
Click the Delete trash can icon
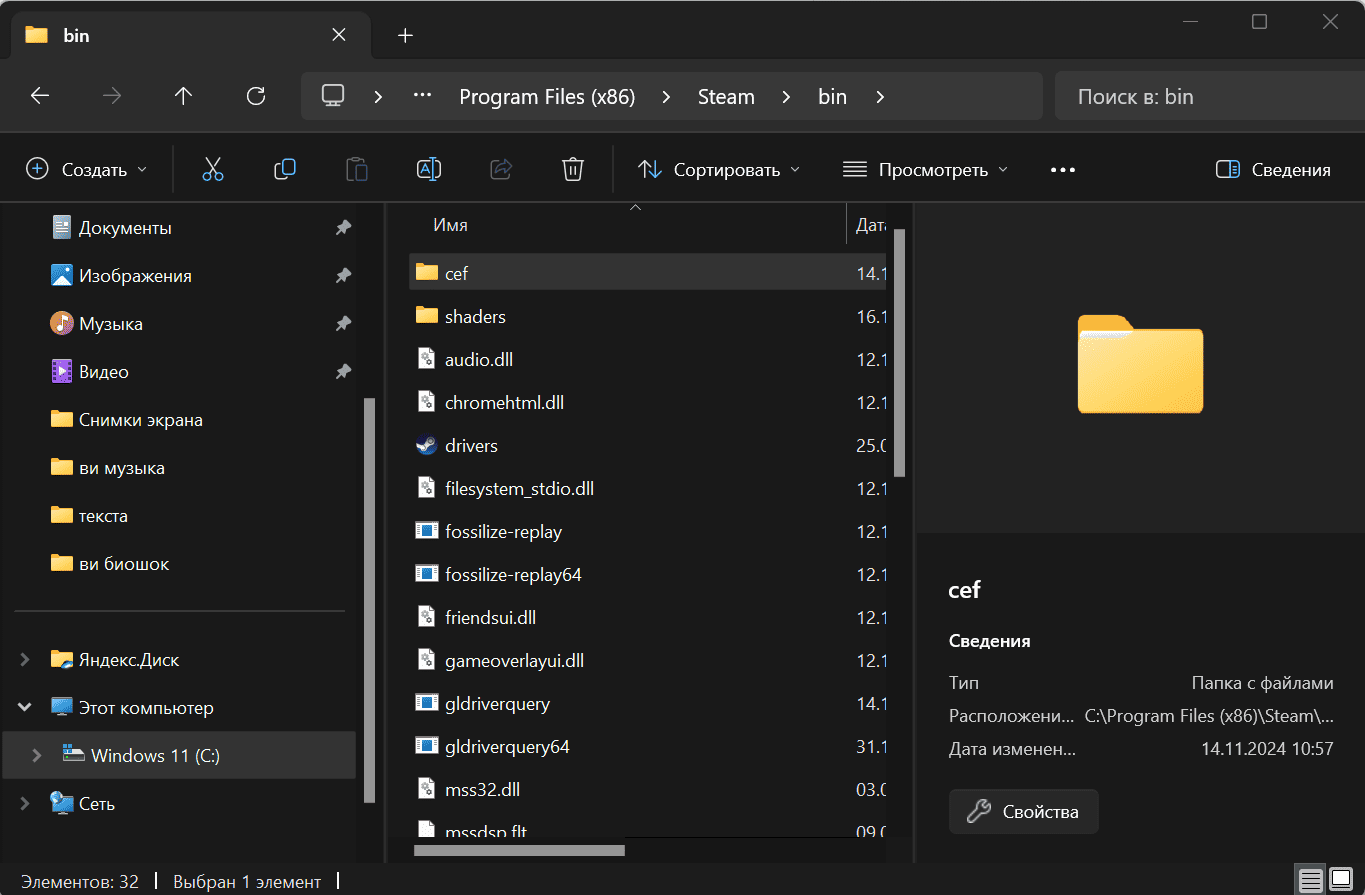pyautogui.click(x=573, y=169)
